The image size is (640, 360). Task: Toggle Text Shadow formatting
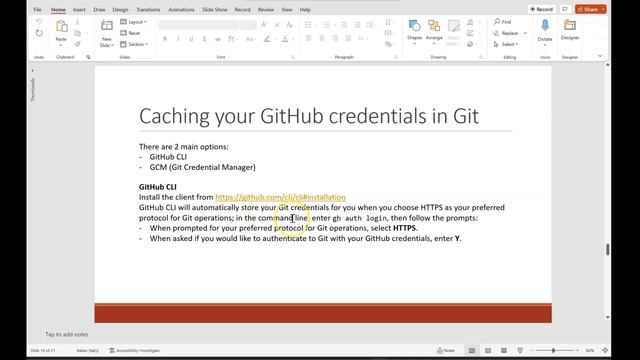[204, 39]
